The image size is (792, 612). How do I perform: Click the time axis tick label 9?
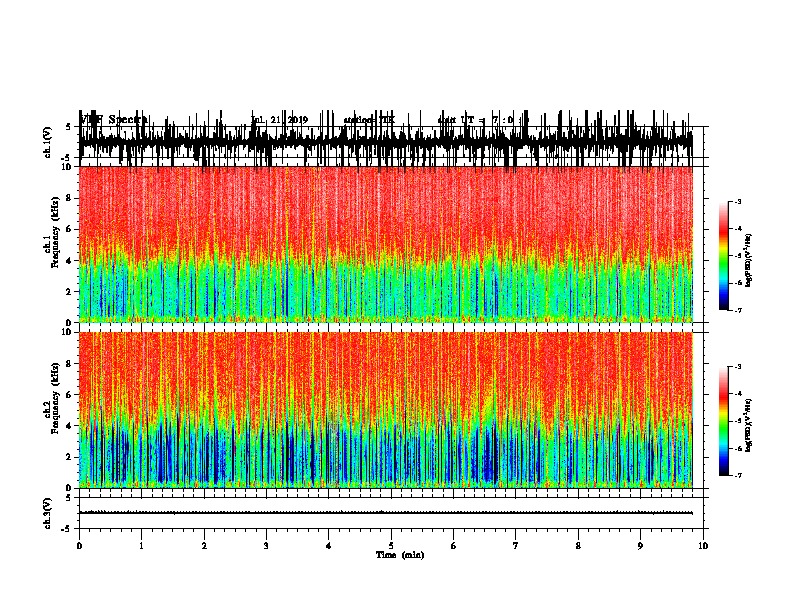(x=640, y=546)
